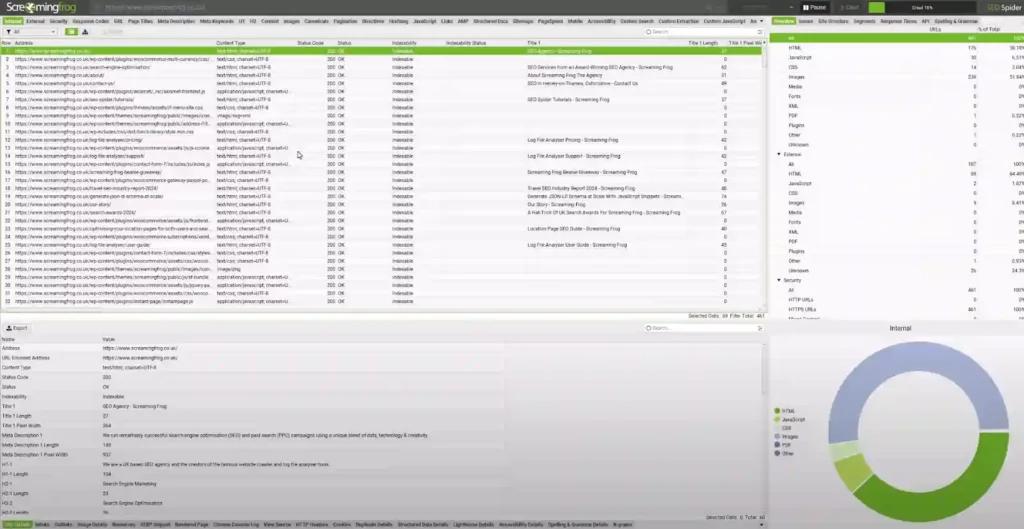Open the External tab

36,21
